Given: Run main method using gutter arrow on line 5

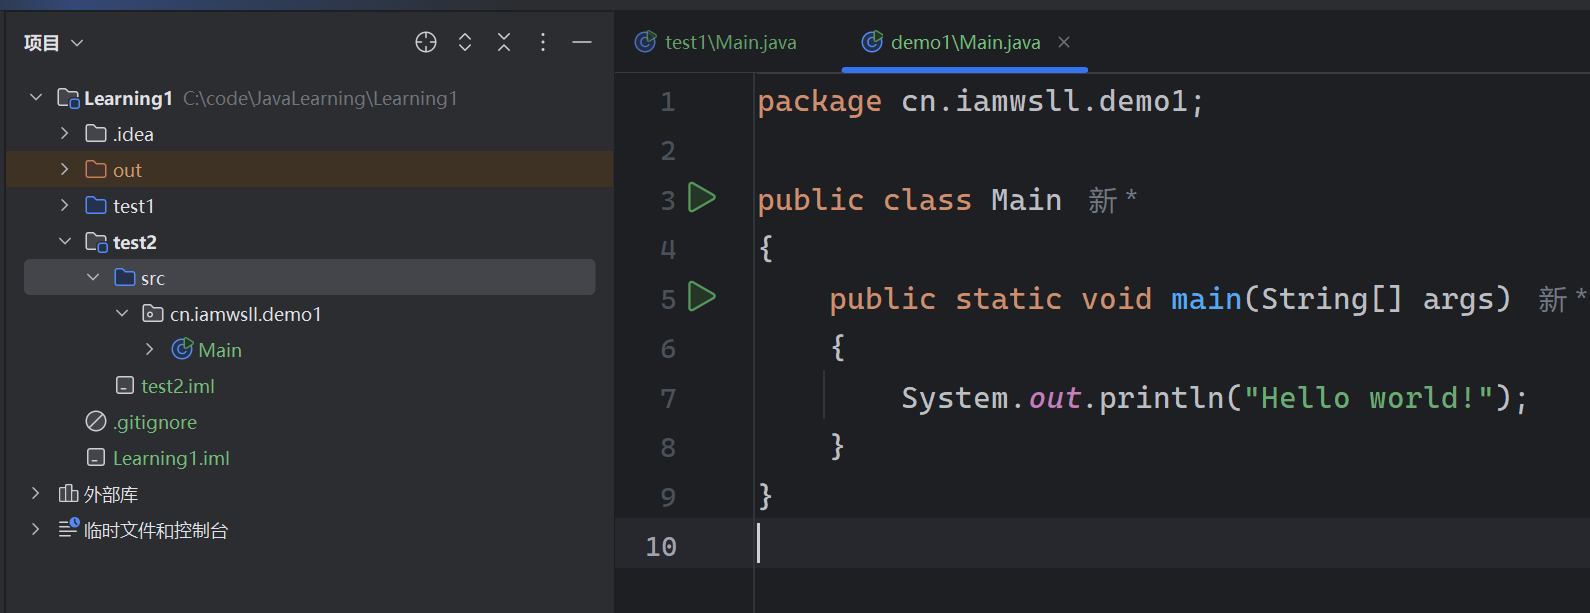Looking at the screenshot, I should tap(702, 297).
